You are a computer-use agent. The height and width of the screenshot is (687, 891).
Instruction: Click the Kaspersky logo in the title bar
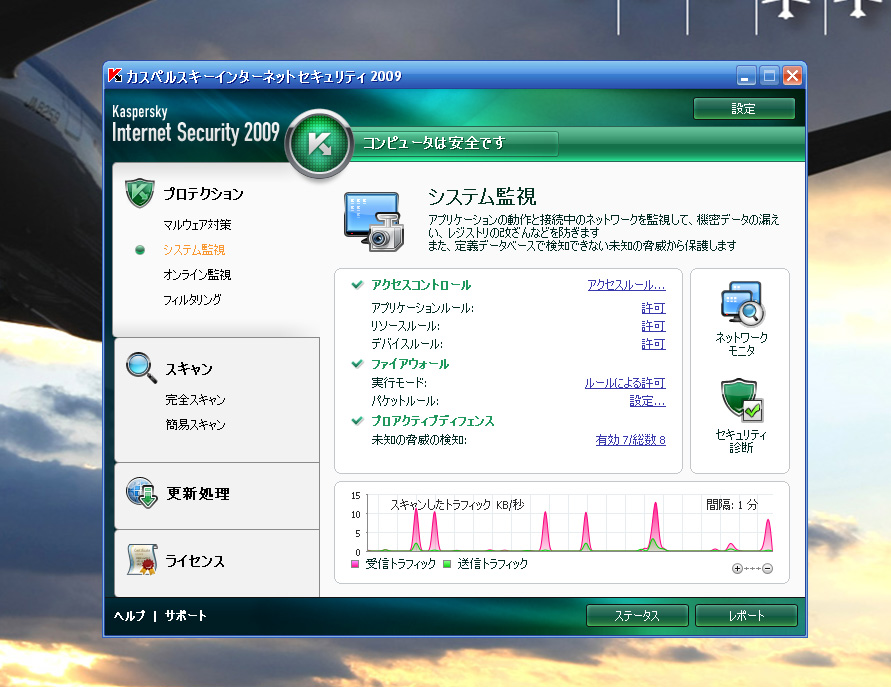[x=115, y=75]
